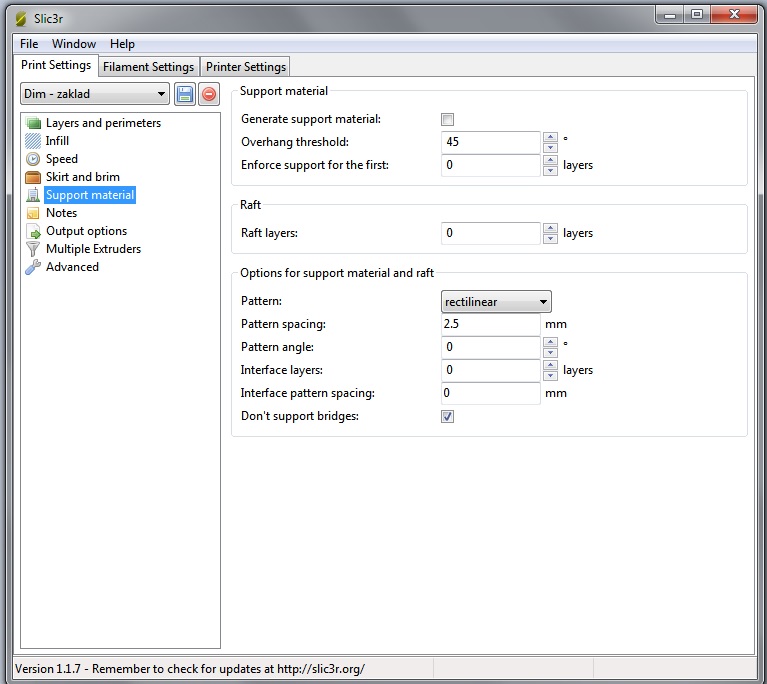This screenshot has height=684, width=767.
Task: Click the Layers and perimeters icon
Action: click(33, 123)
